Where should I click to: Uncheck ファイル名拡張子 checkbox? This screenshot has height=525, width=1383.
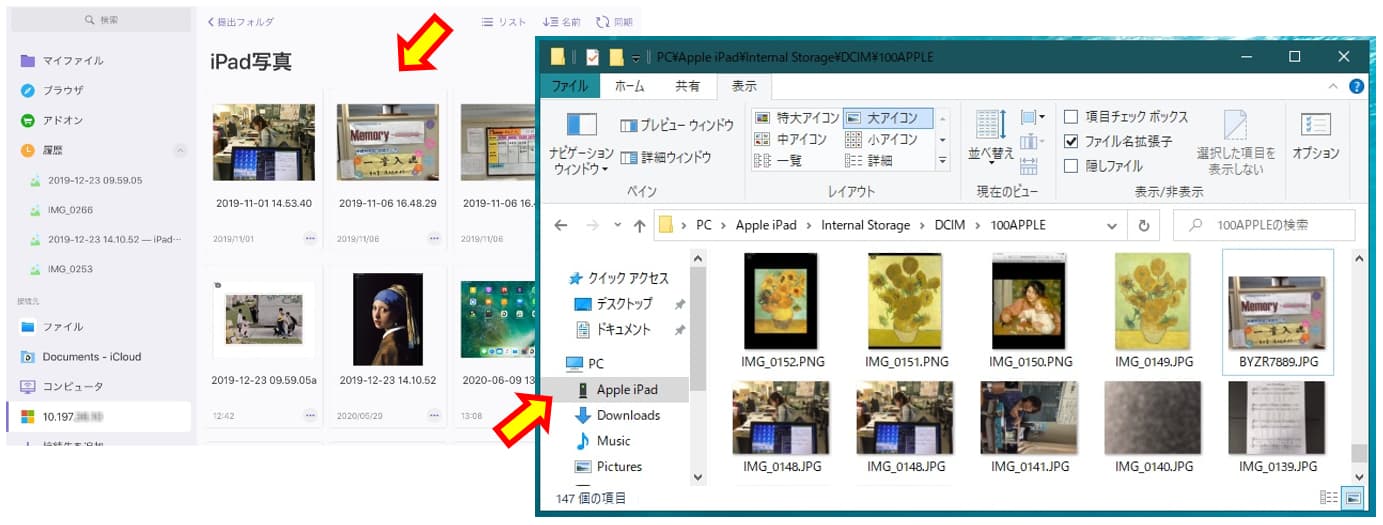[1071, 141]
